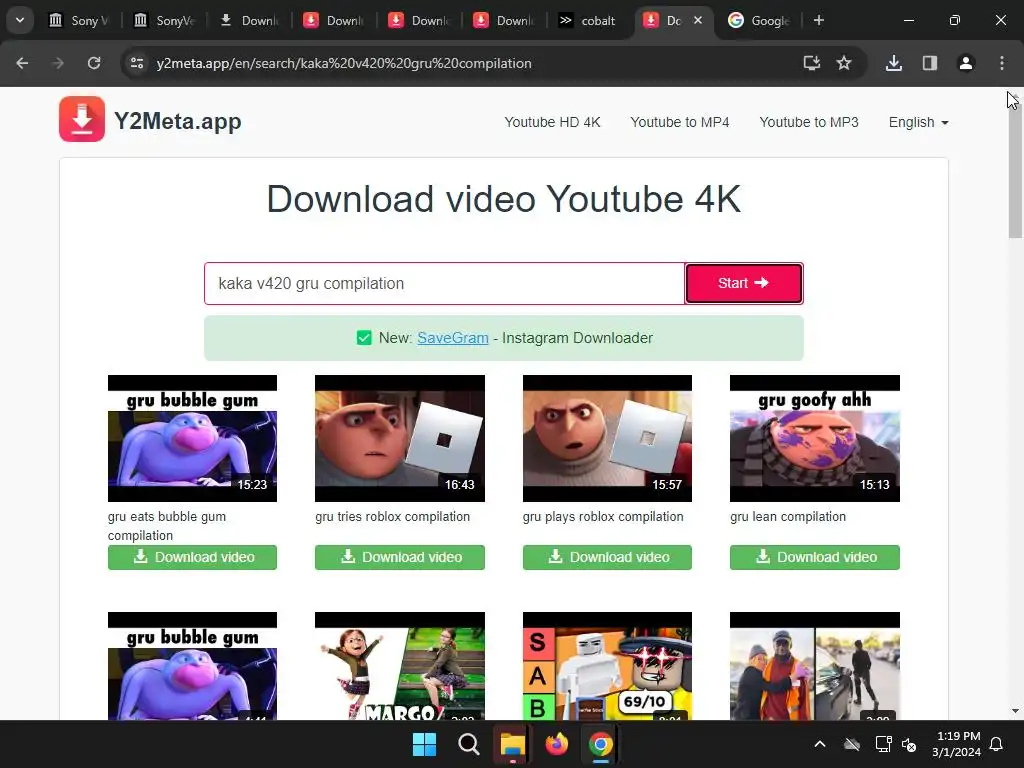Viewport: 1024px width, 768px height.
Task: Open a new tab with the plus icon
Action: tap(819, 20)
